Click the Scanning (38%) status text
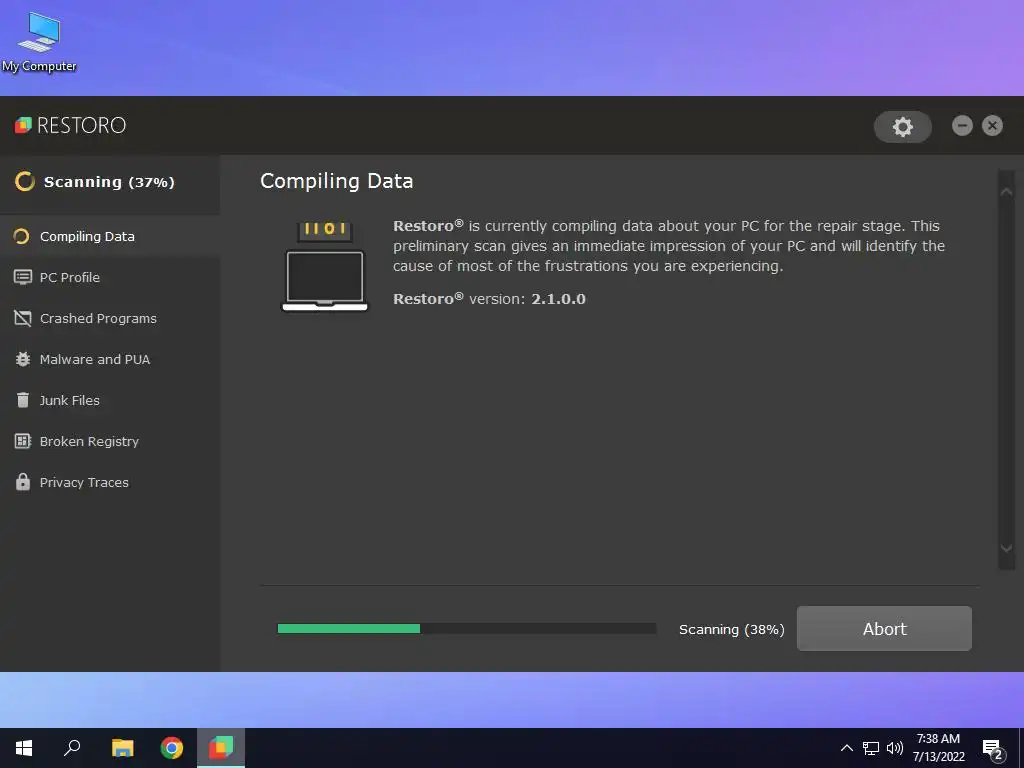 731,630
